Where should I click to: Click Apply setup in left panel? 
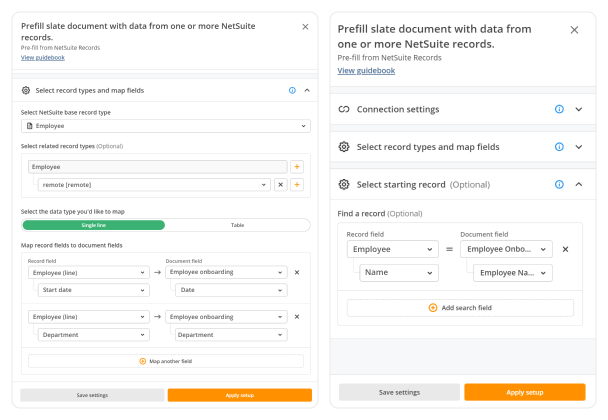240,395
